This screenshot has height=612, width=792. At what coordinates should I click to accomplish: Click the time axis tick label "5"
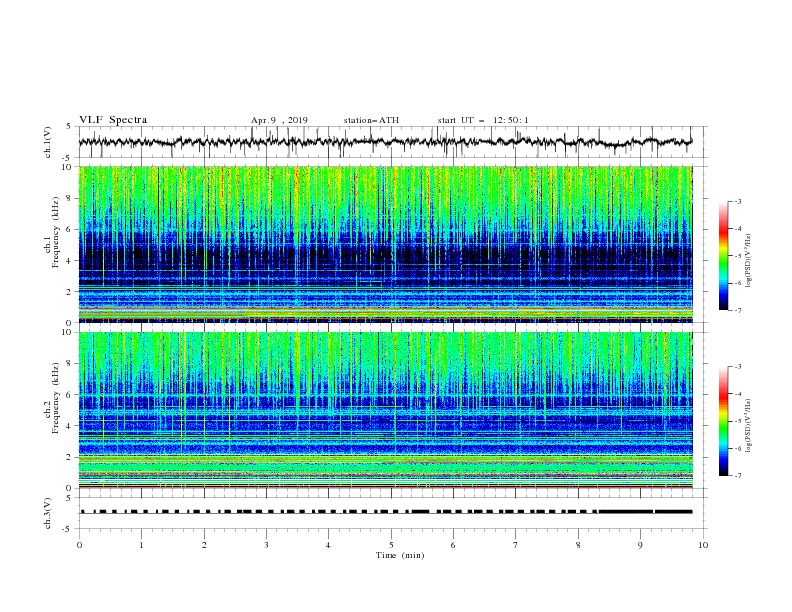click(391, 545)
